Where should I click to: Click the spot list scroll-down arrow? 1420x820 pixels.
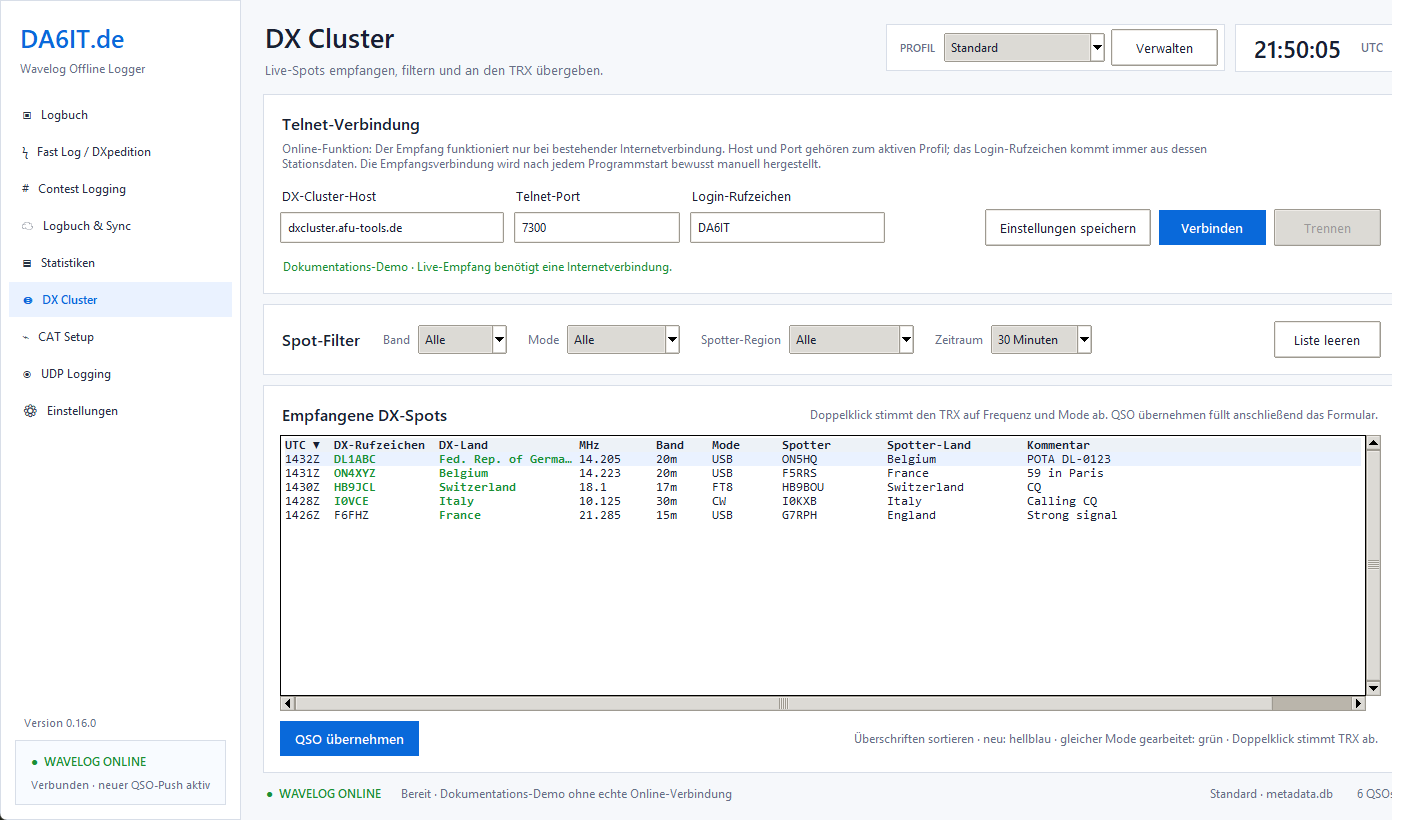(1373, 688)
